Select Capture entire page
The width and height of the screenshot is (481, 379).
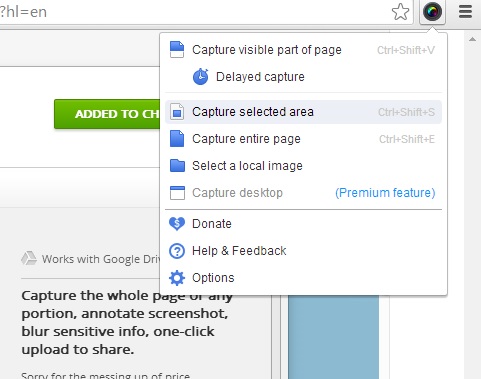click(303, 139)
